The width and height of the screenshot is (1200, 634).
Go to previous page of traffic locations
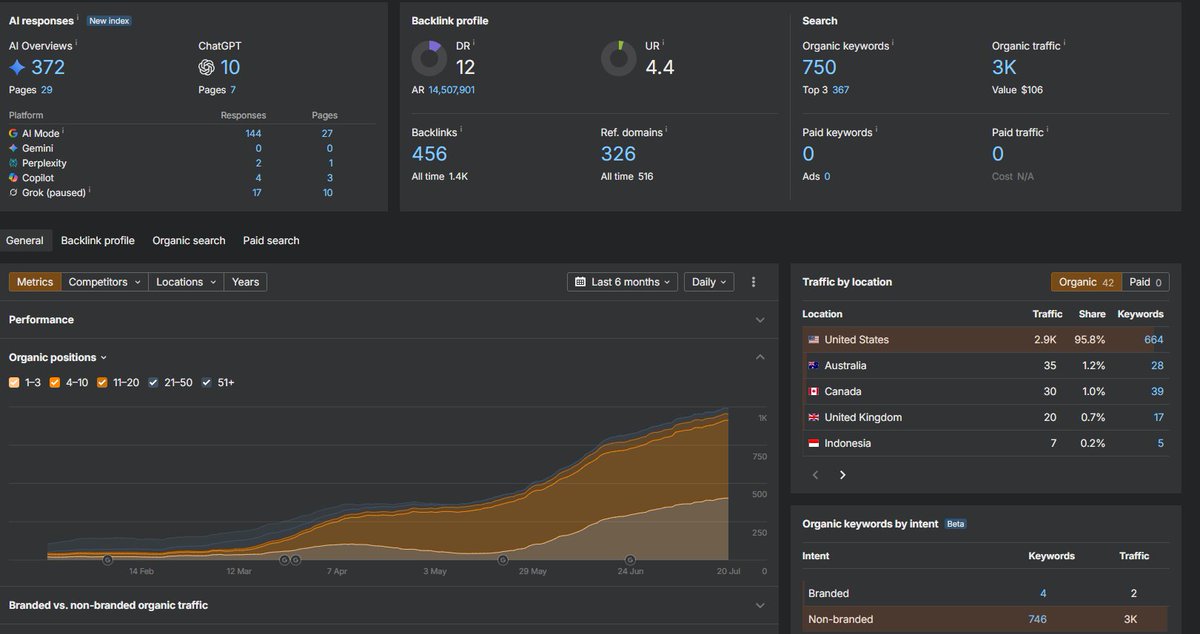click(815, 475)
